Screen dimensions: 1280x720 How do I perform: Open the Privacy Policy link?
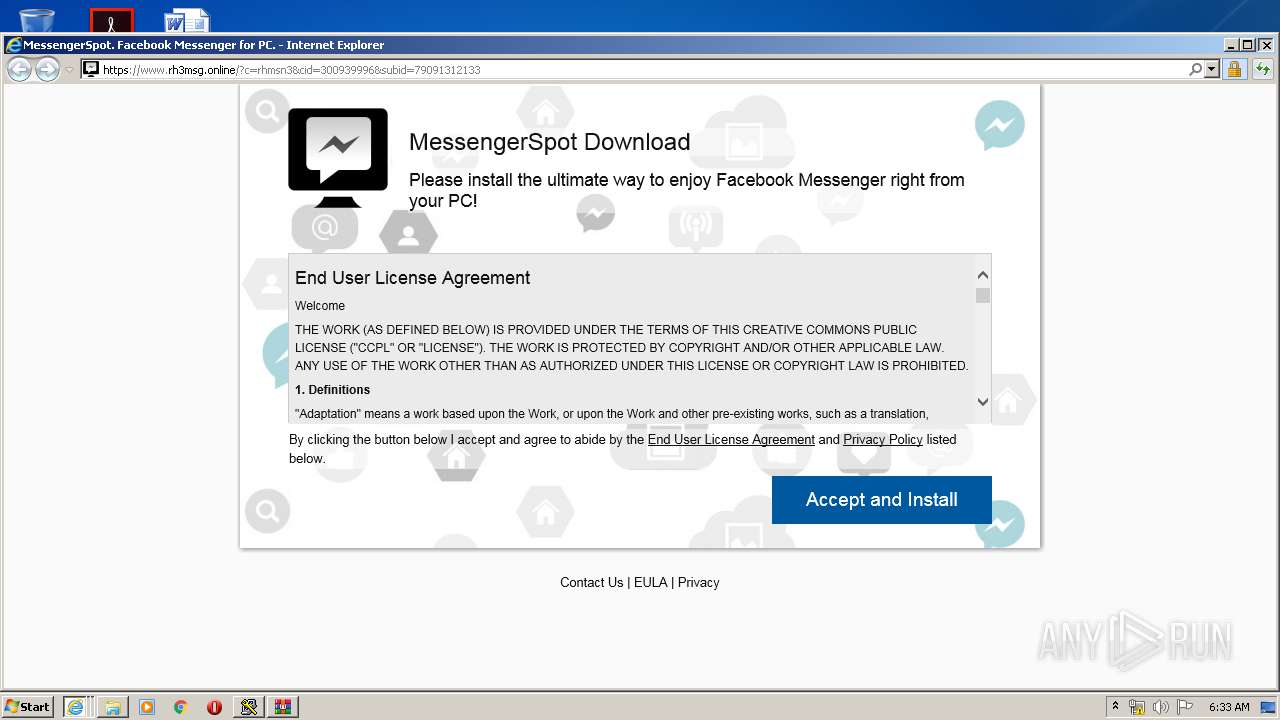click(883, 439)
